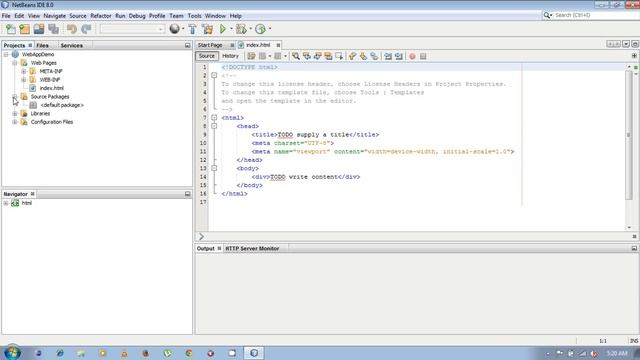Click the Debug Project icon
640x360 pixels.
pos(241,29)
